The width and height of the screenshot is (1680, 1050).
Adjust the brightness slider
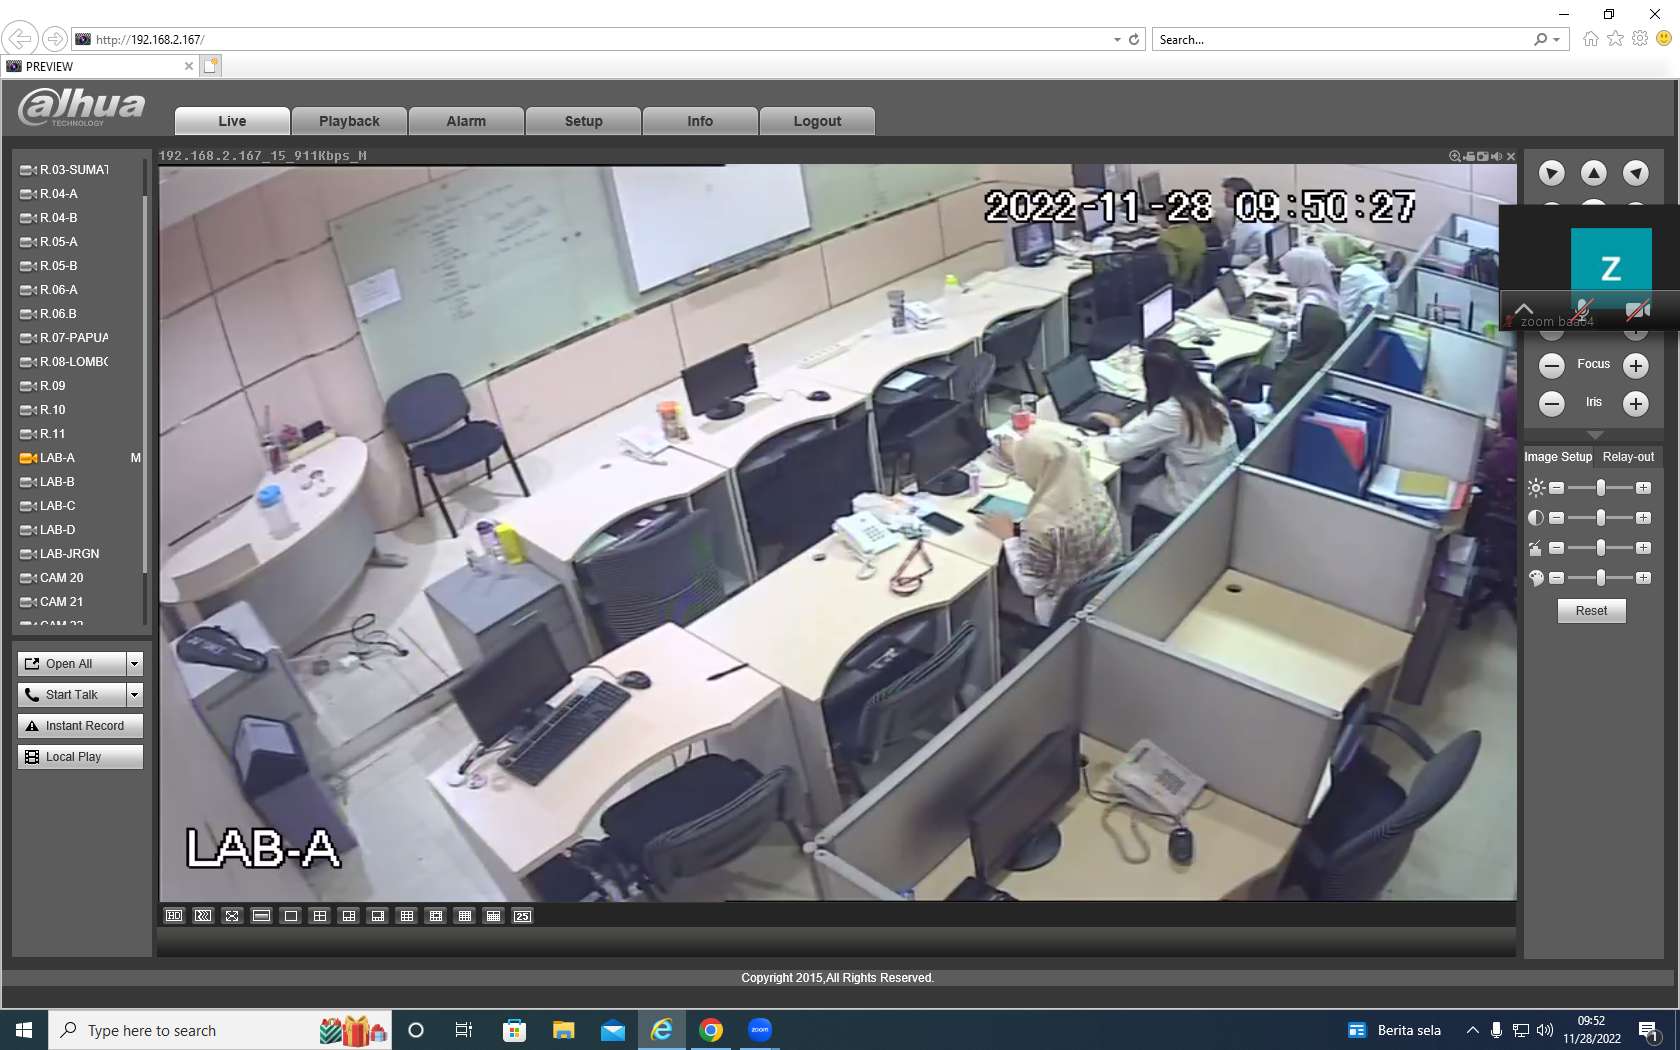(x=1600, y=488)
